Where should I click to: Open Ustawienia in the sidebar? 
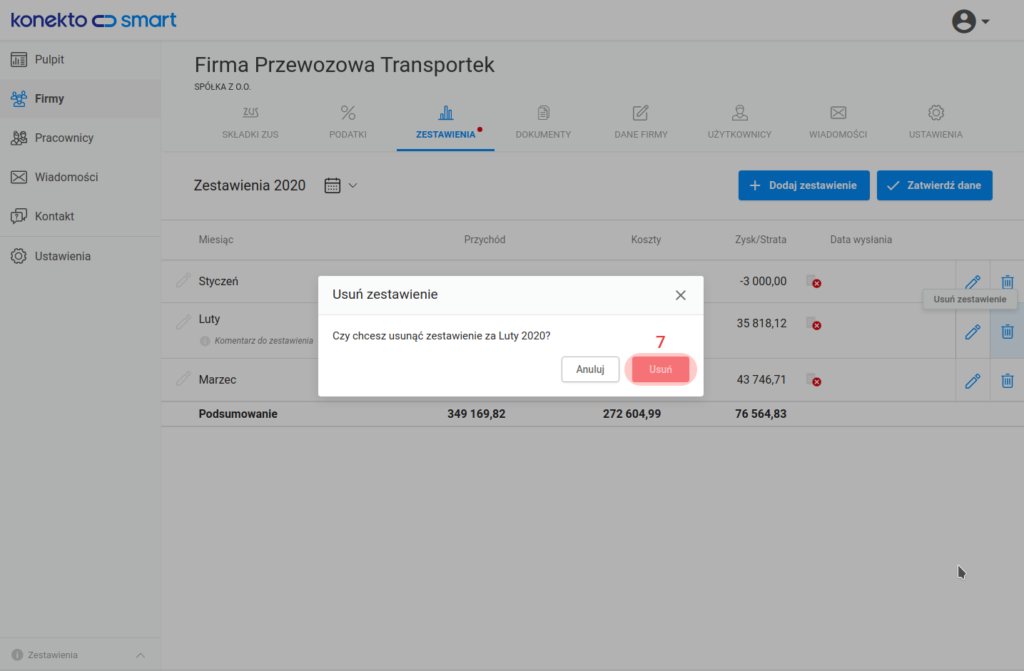(80, 256)
